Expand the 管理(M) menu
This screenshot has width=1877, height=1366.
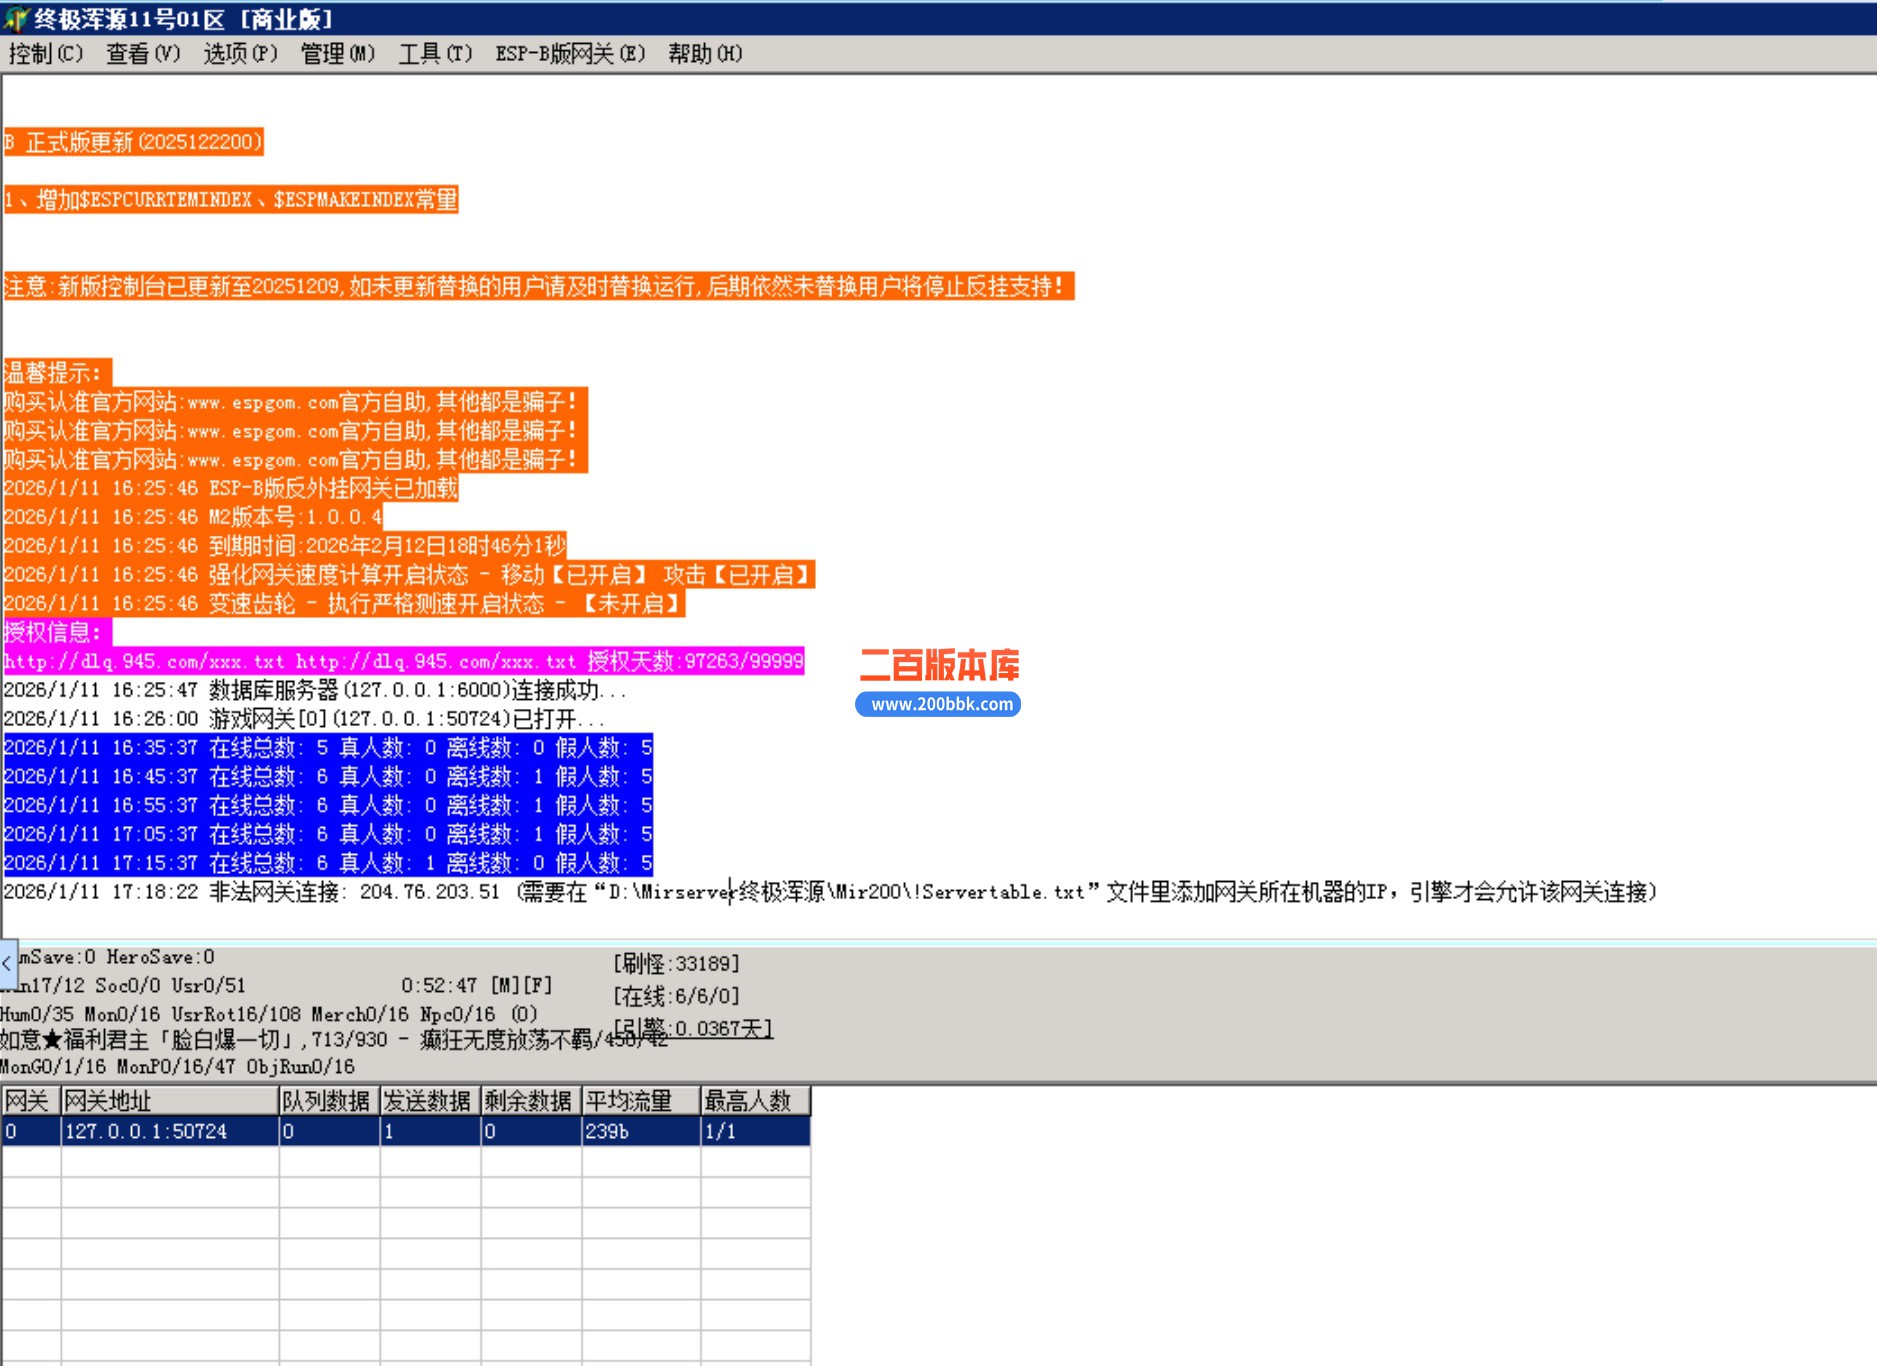click(x=338, y=54)
